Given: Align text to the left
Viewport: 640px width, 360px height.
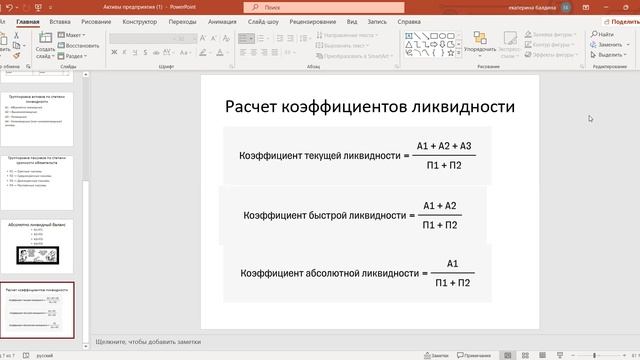Looking at the screenshot, I should [243, 52].
